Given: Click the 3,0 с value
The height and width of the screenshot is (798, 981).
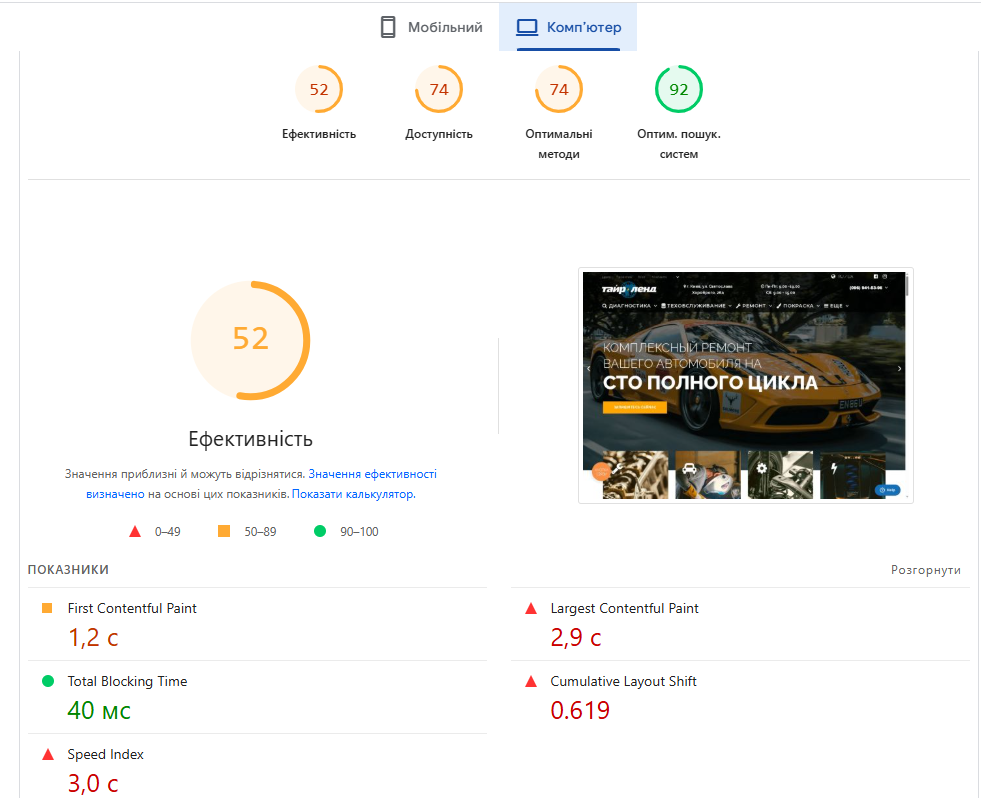Looking at the screenshot, I should point(93,784).
